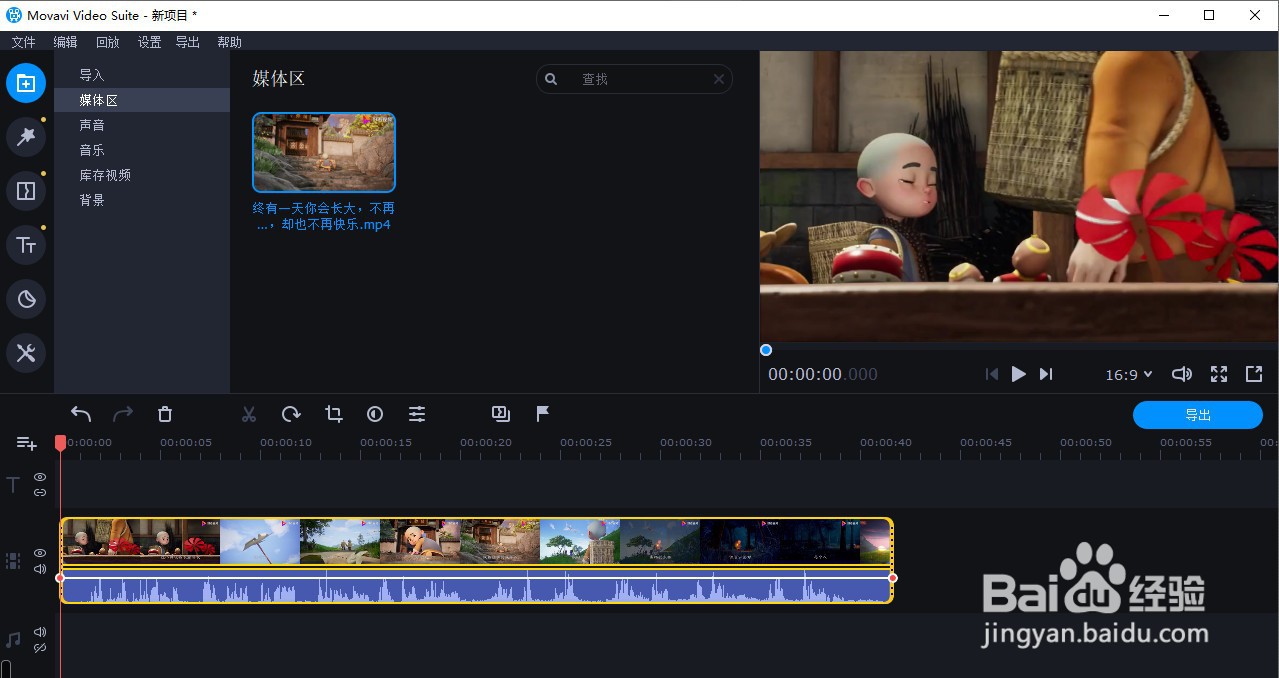This screenshot has height=678, width=1279.
Task: Open the filters magic wand panel
Action: click(26, 137)
